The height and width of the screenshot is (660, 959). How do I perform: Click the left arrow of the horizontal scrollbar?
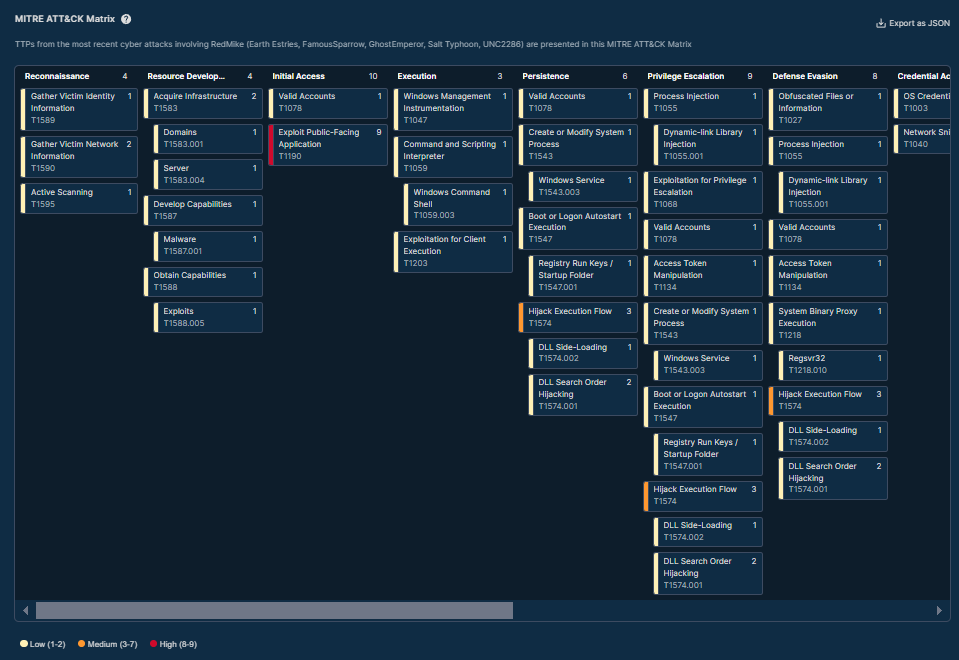pos(25,610)
